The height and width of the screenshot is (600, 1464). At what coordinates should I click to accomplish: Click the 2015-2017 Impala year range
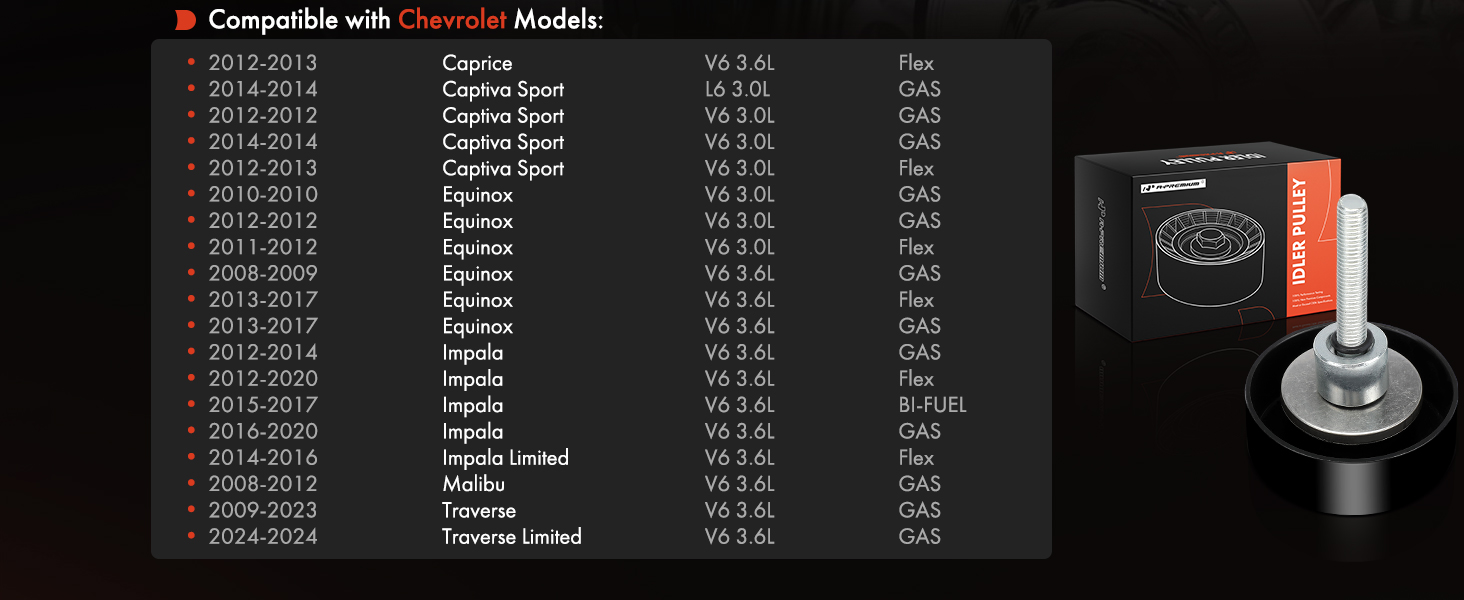[x=263, y=405]
